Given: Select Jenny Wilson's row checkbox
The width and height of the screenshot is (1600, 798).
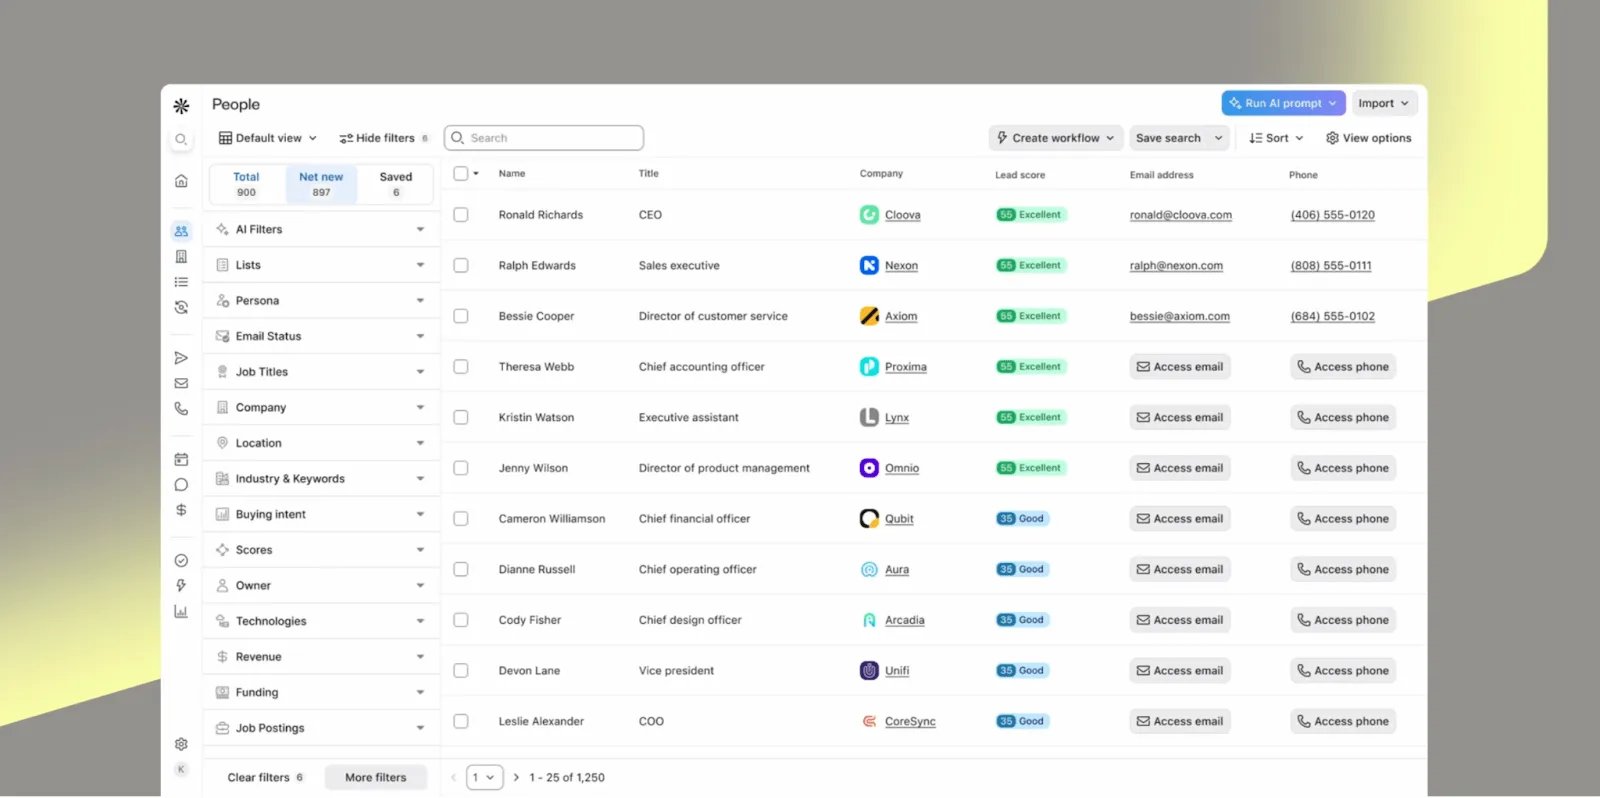Looking at the screenshot, I should 461,468.
